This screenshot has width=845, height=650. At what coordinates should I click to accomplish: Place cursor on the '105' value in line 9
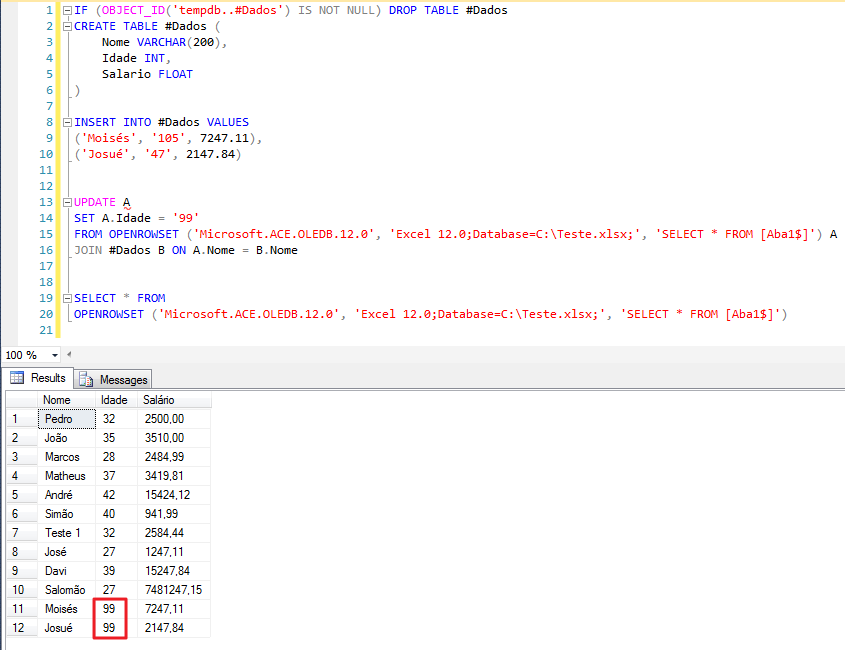click(x=168, y=139)
